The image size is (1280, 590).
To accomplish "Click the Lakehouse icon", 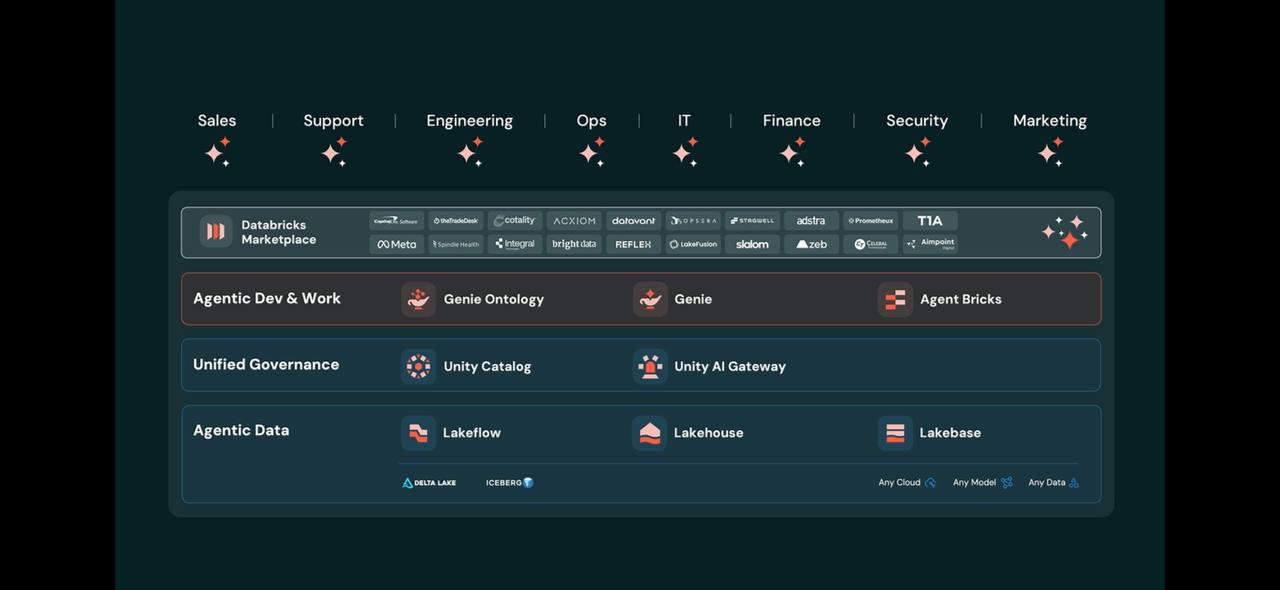I will (x=650, y=433).
